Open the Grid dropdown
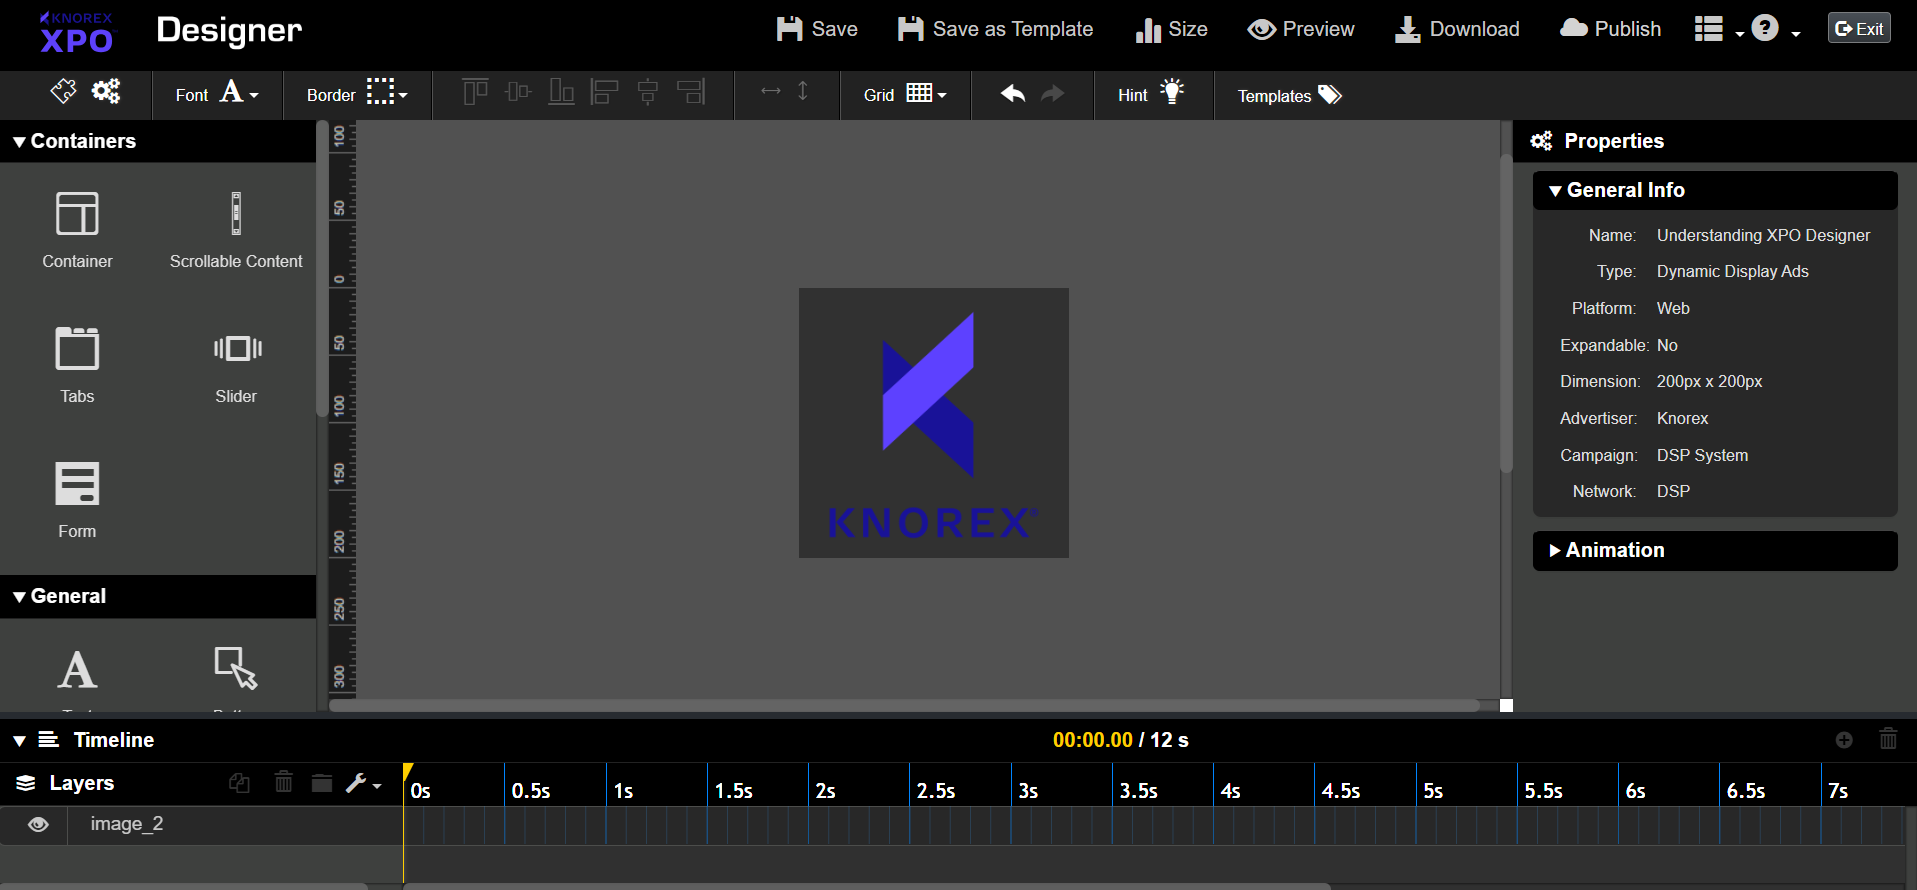This screenshot has height=890, width=1917. (905, 94)
